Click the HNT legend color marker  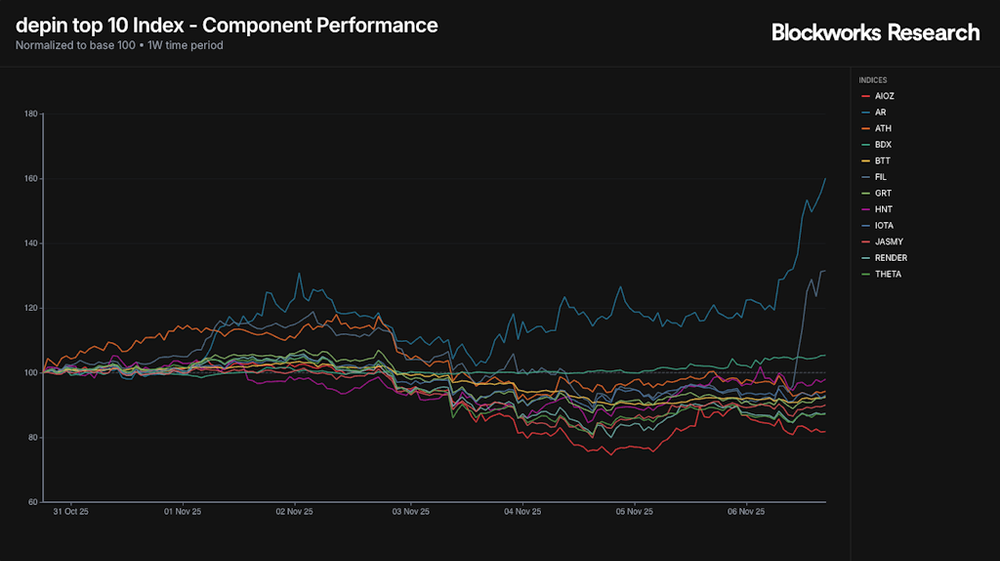click(x=865, y=209)
